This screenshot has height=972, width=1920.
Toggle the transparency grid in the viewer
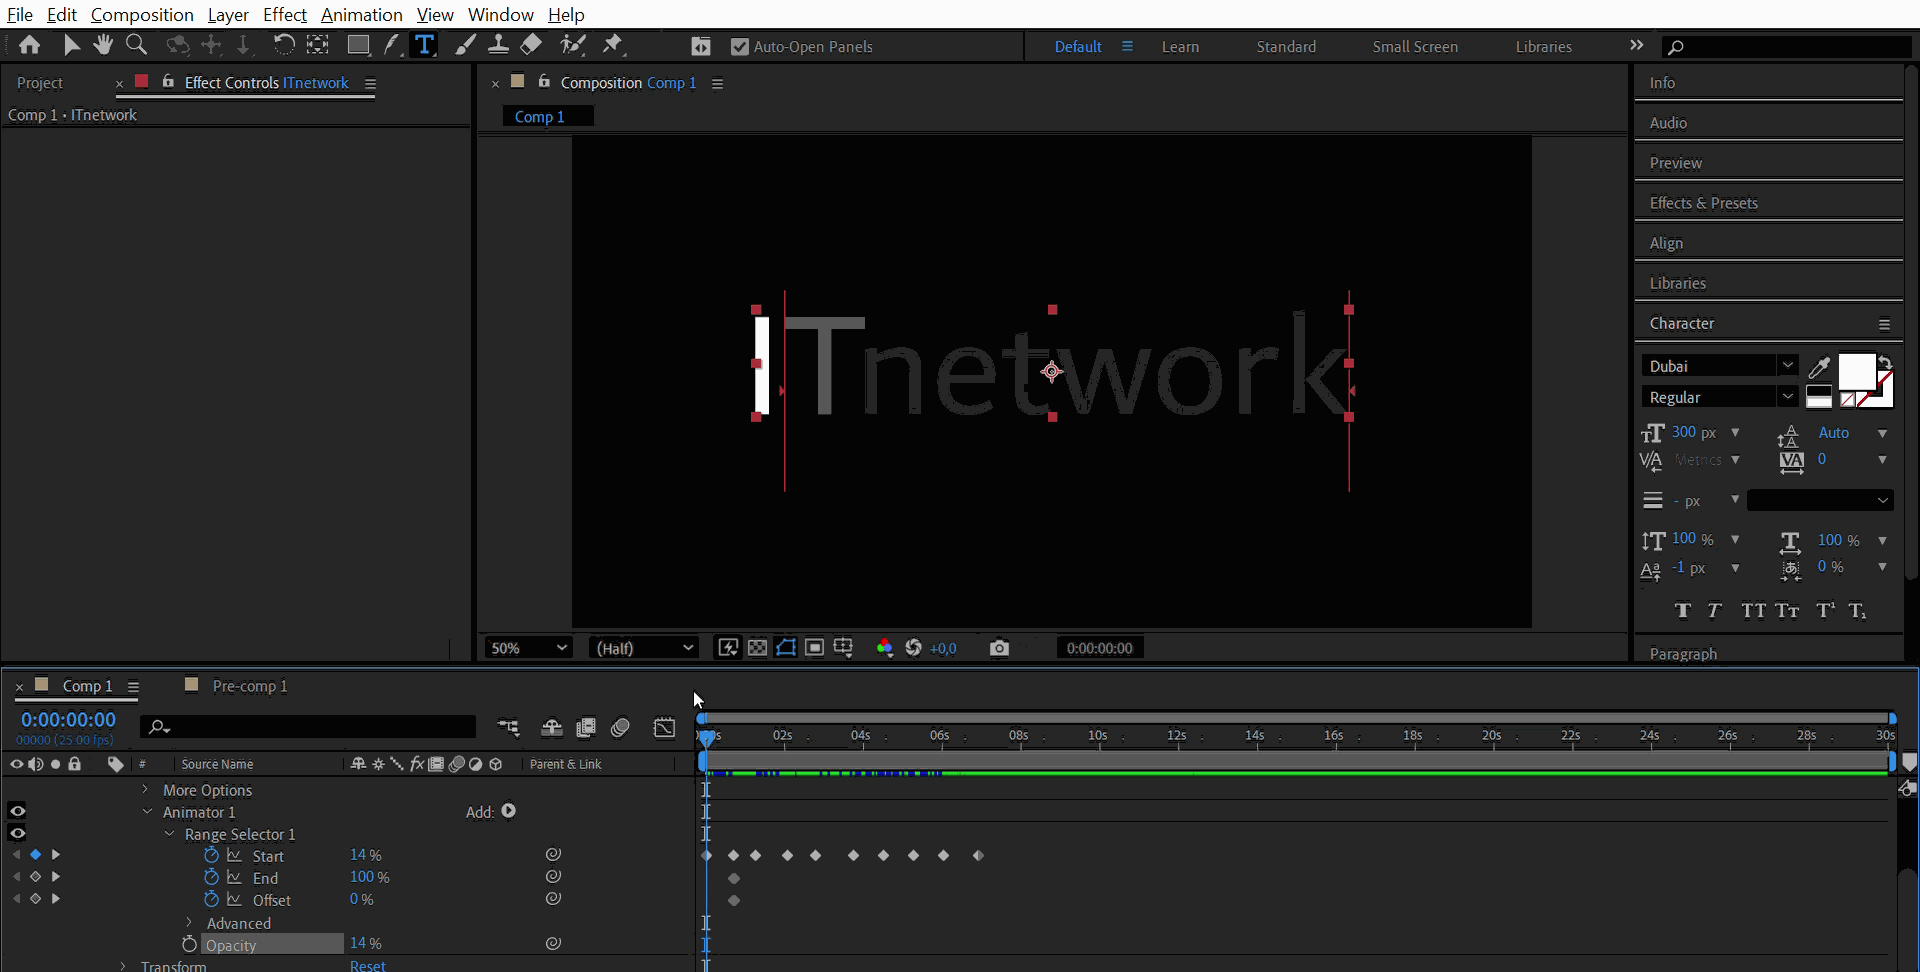pyautogui.click(x=758, y=647)
